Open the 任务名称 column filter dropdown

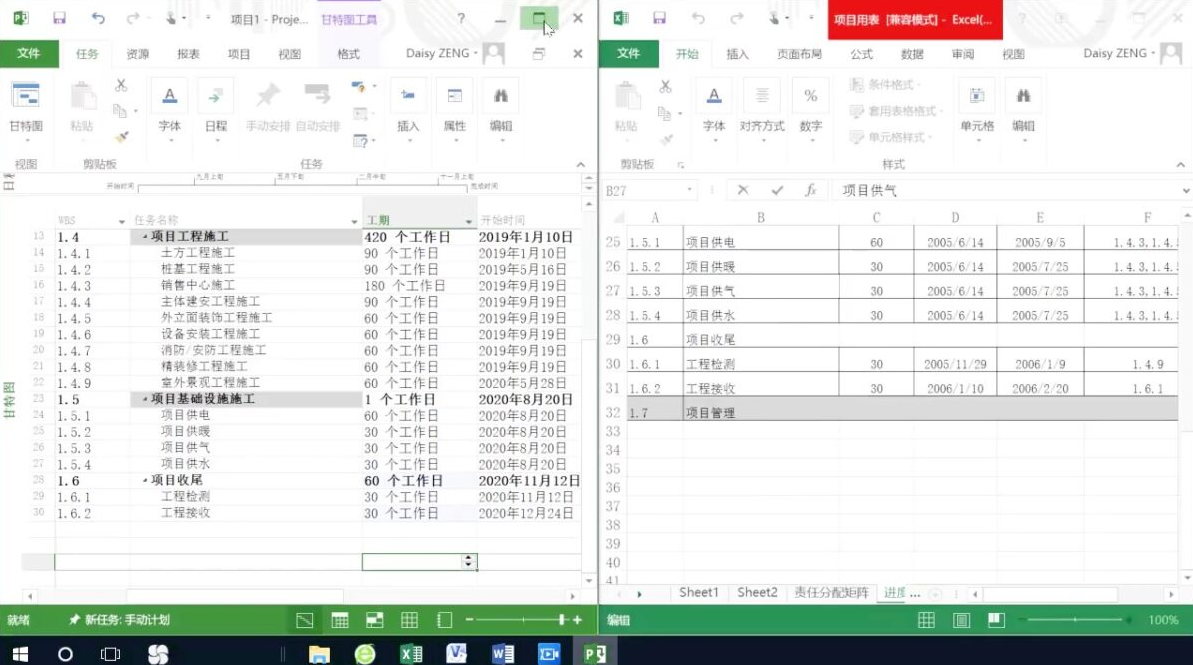[x=354, y=221]
